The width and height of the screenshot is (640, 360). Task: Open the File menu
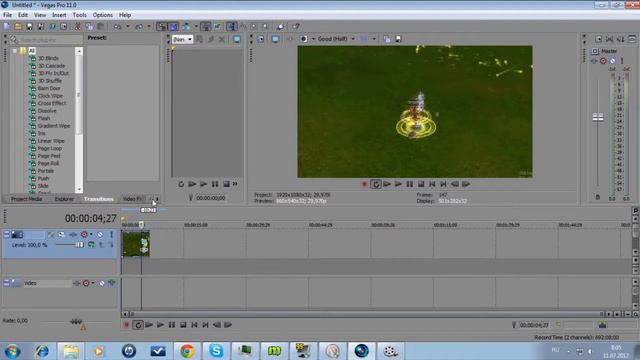click(7, 15)
